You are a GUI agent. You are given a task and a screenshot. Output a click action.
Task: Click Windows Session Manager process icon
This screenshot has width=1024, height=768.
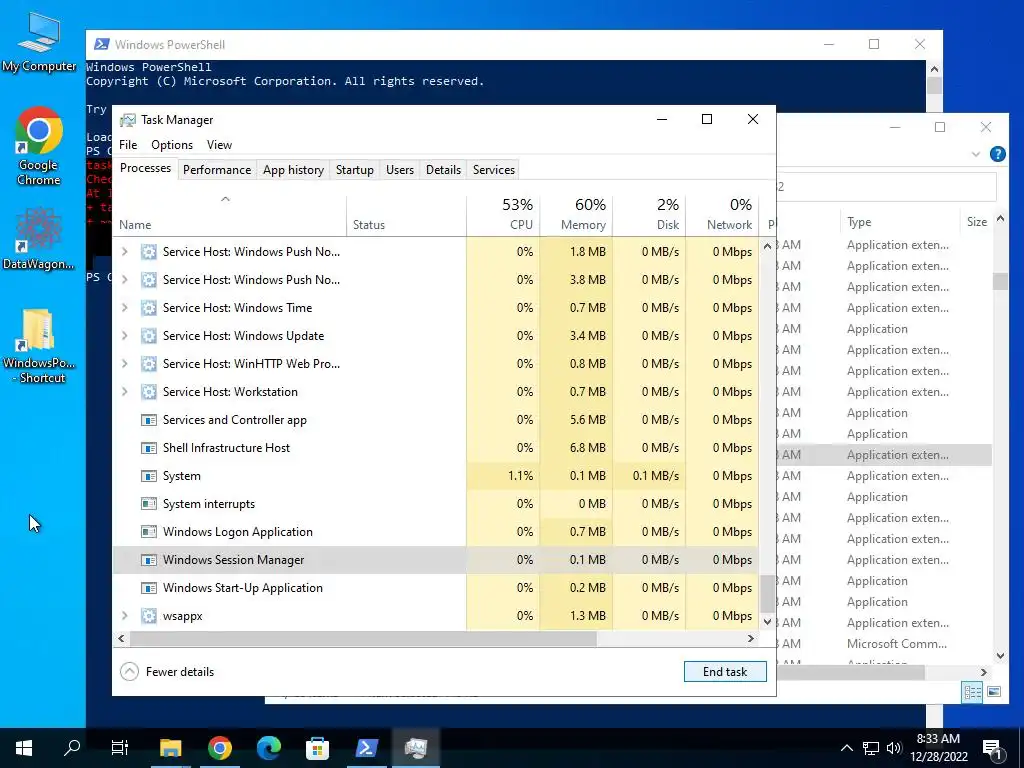[x=149, y=560]
